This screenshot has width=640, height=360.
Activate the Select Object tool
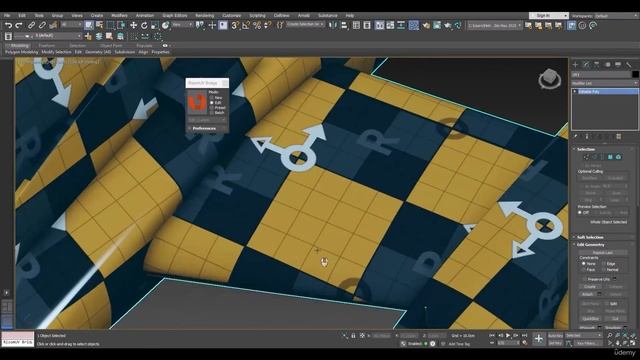(89, 25)
